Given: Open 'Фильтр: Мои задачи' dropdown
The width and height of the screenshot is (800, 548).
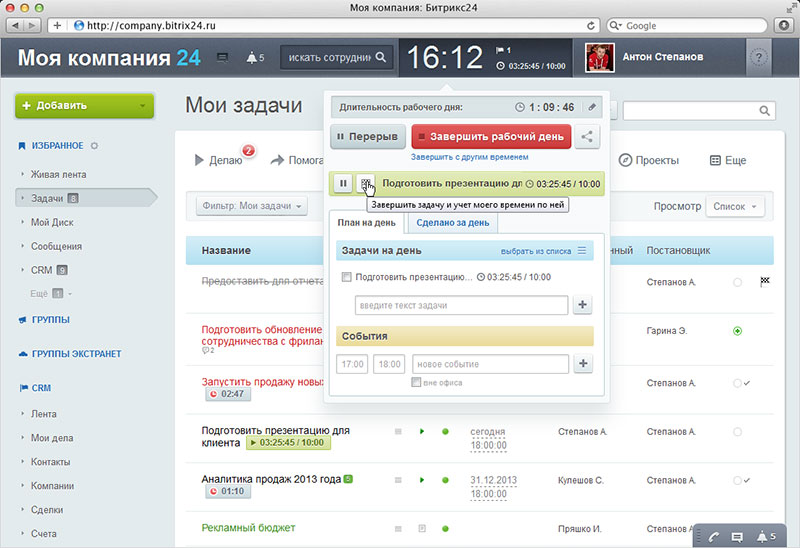Looking at the screenshot, I should (252, 206).
